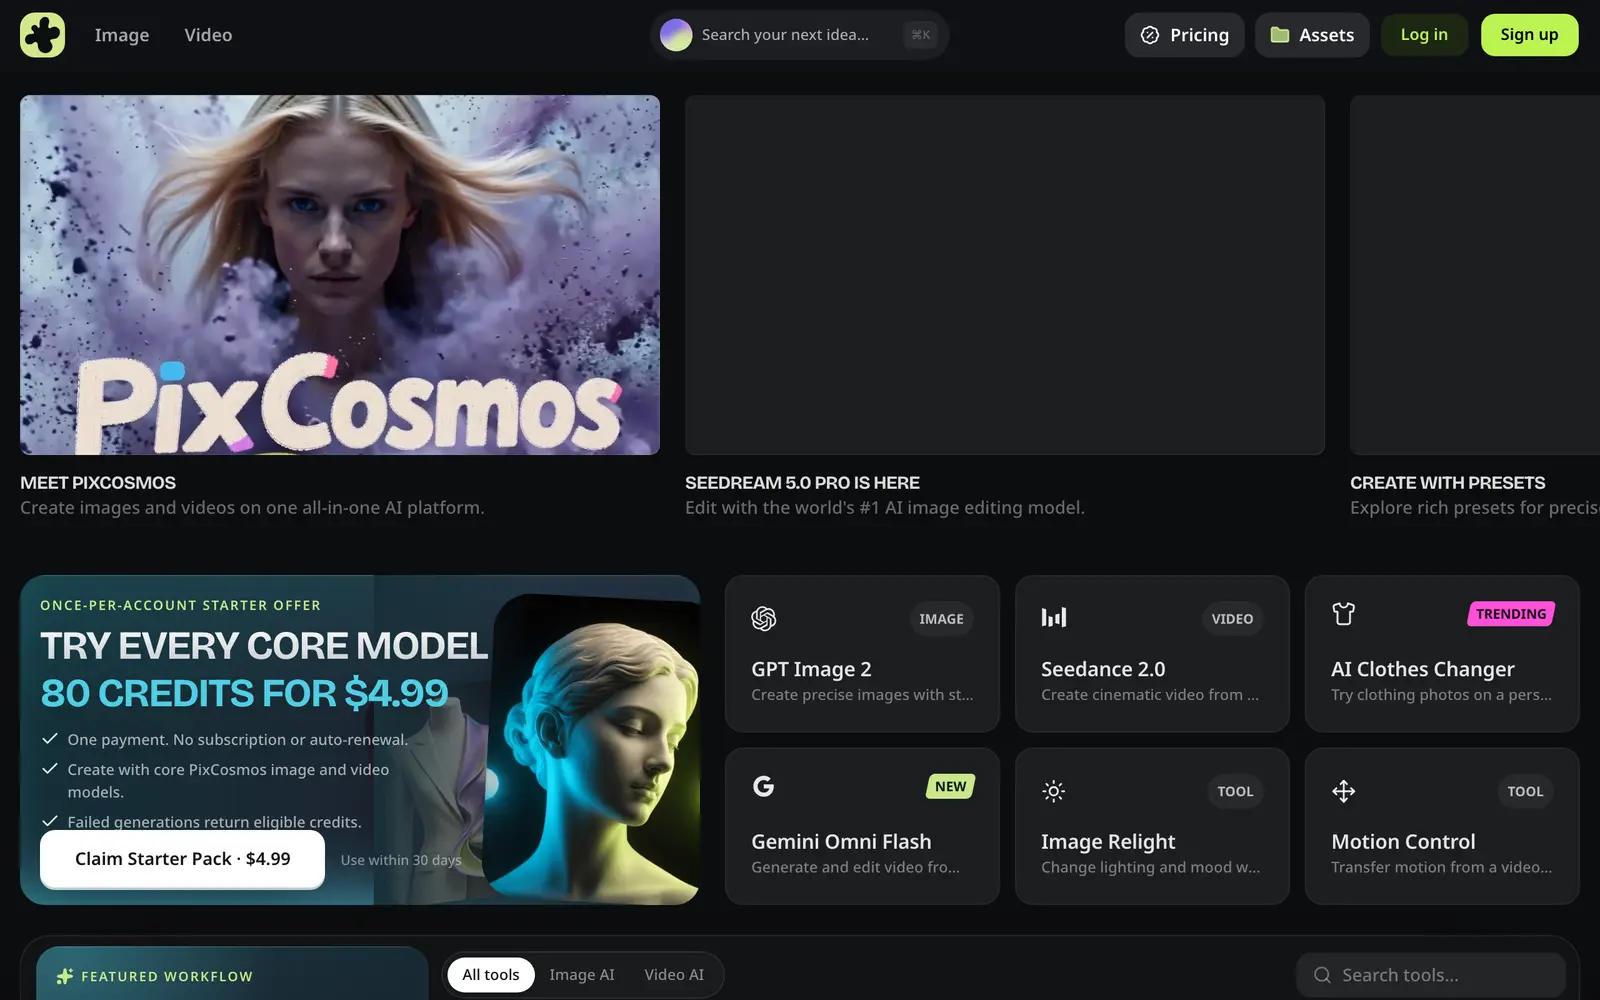Click the NEW badge on Gemini Omni Flash
Image resolution: width=1600 pixels, height=1000 pixels.
pos(950,787)
